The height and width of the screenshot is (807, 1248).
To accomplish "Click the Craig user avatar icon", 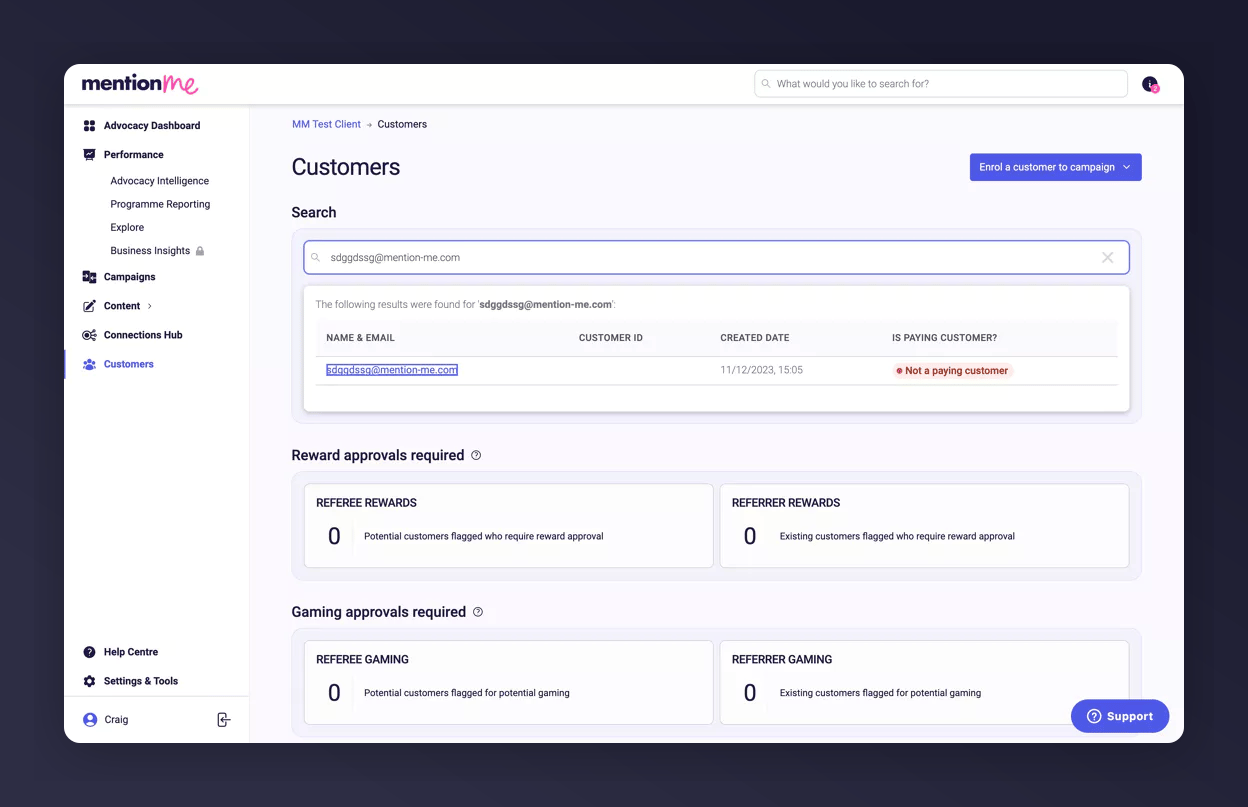I will [x=90, y=720].
